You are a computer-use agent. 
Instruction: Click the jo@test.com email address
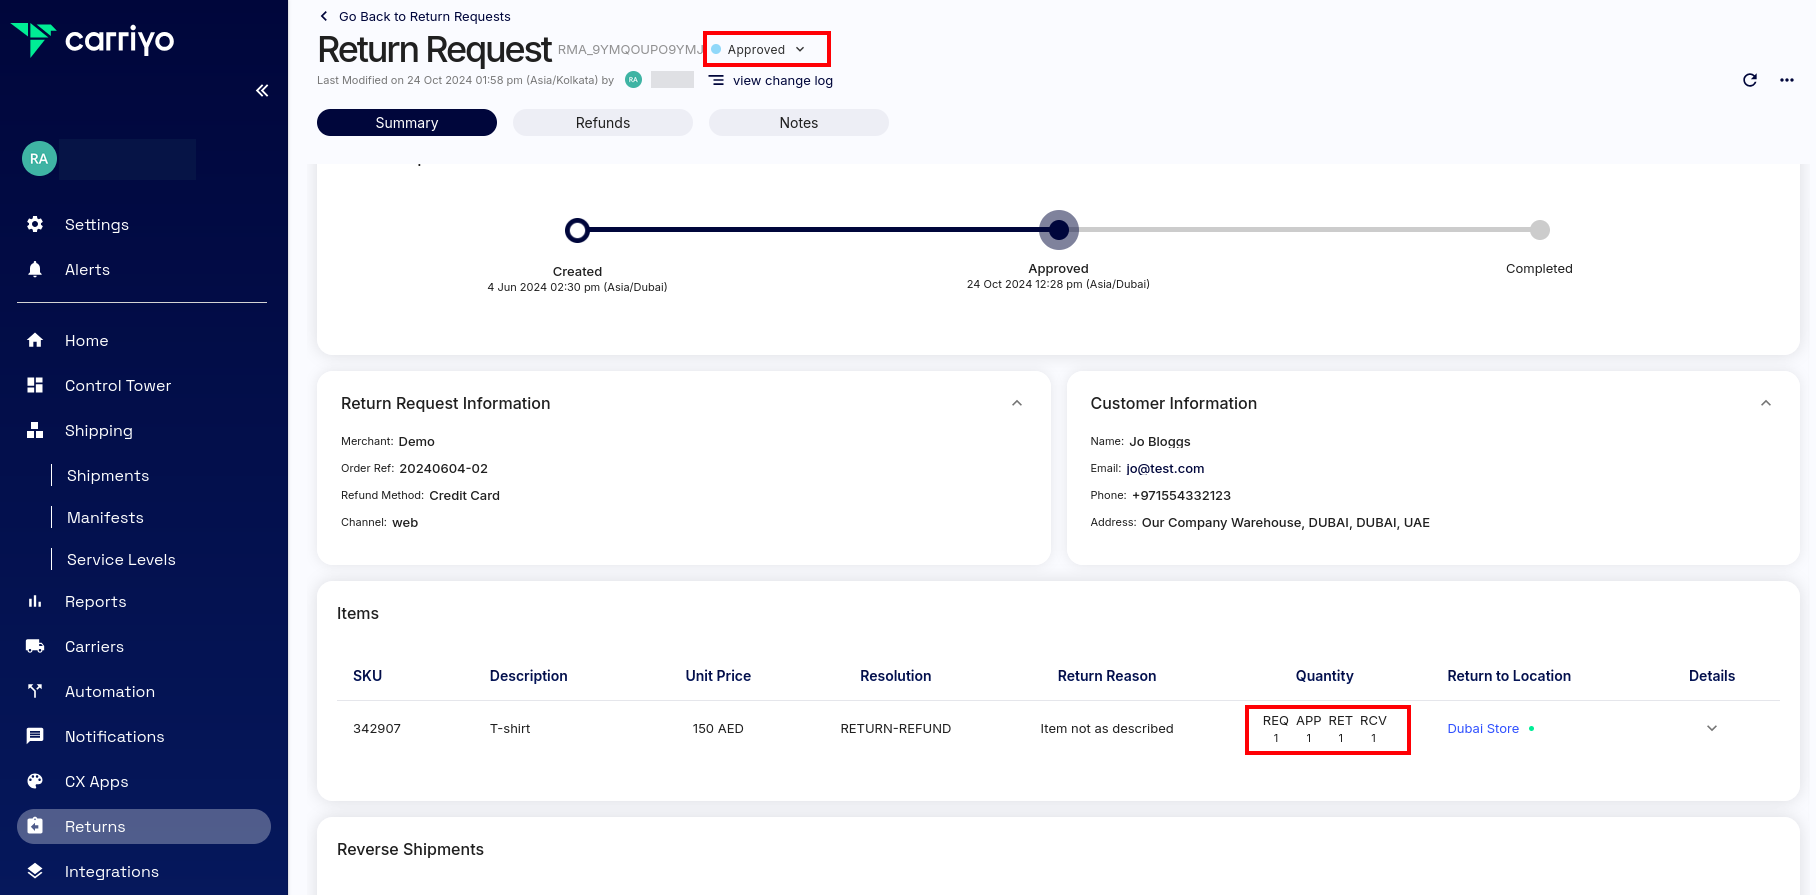pyautogui.click(x=1165, y=468)
